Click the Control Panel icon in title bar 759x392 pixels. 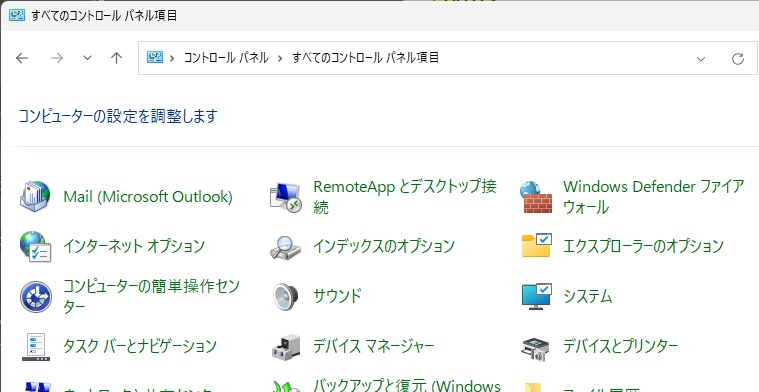(x=17, y=15)
